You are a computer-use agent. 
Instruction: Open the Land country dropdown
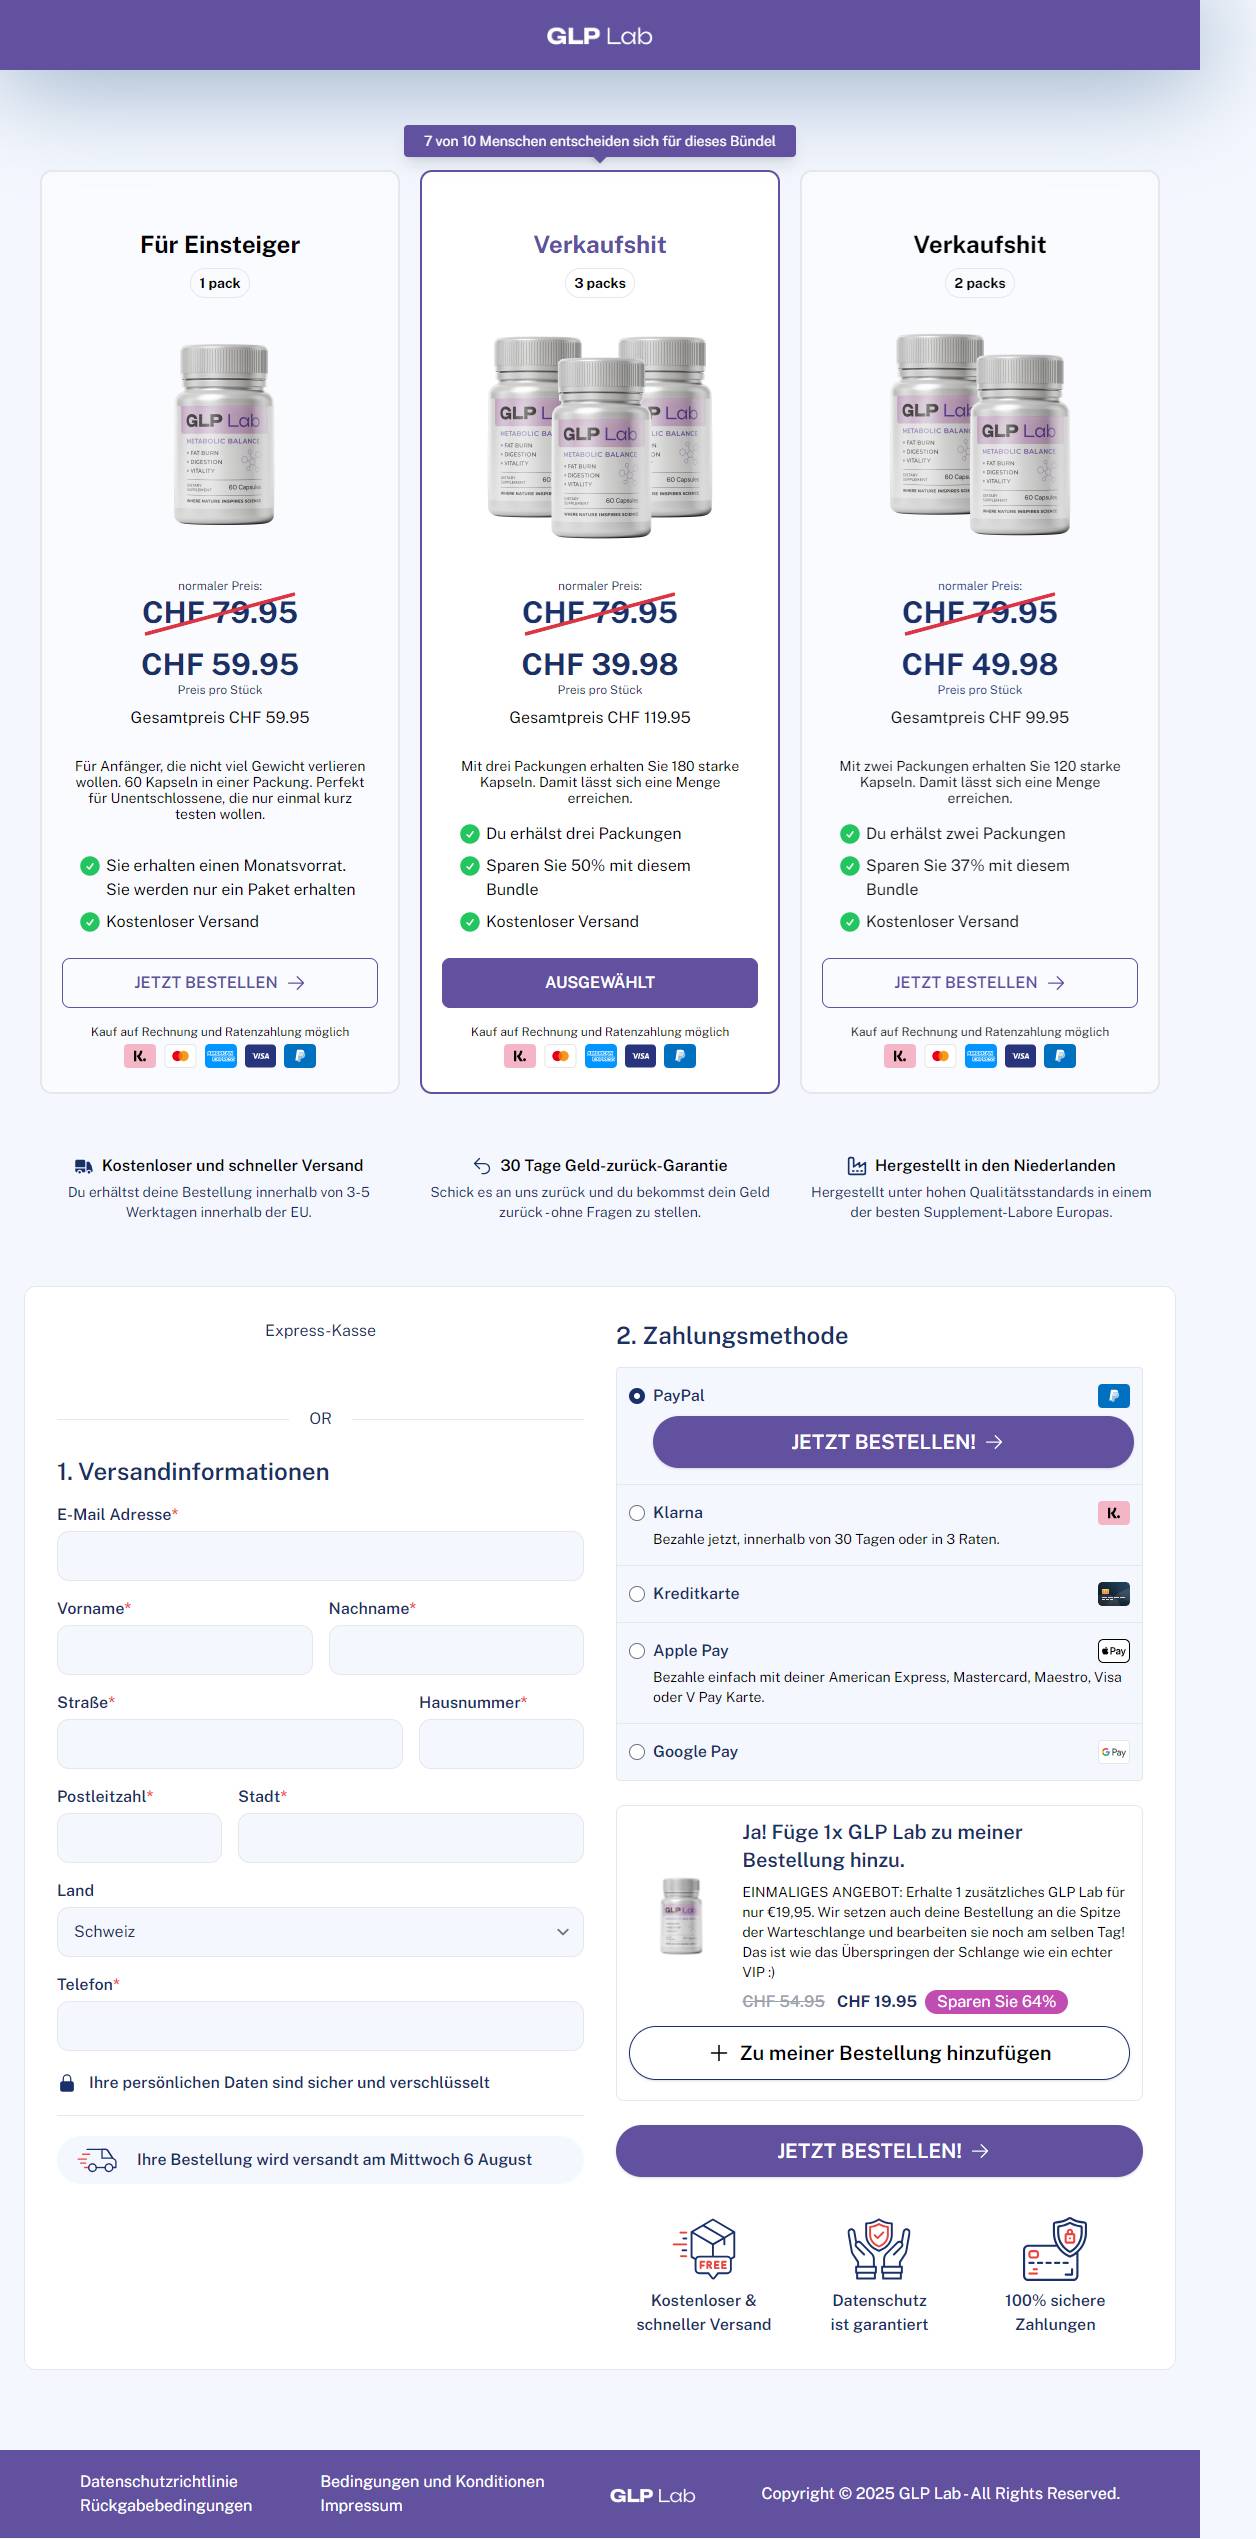pos(320,1932)
